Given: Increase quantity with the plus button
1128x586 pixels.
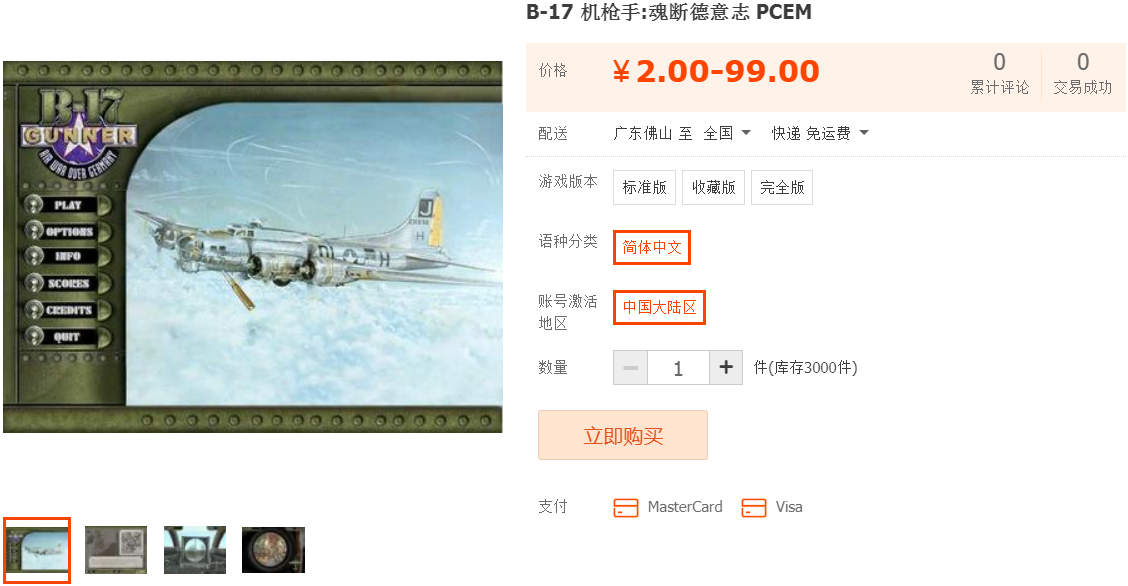Looking at the screenshot, I should tap(726, 367).
